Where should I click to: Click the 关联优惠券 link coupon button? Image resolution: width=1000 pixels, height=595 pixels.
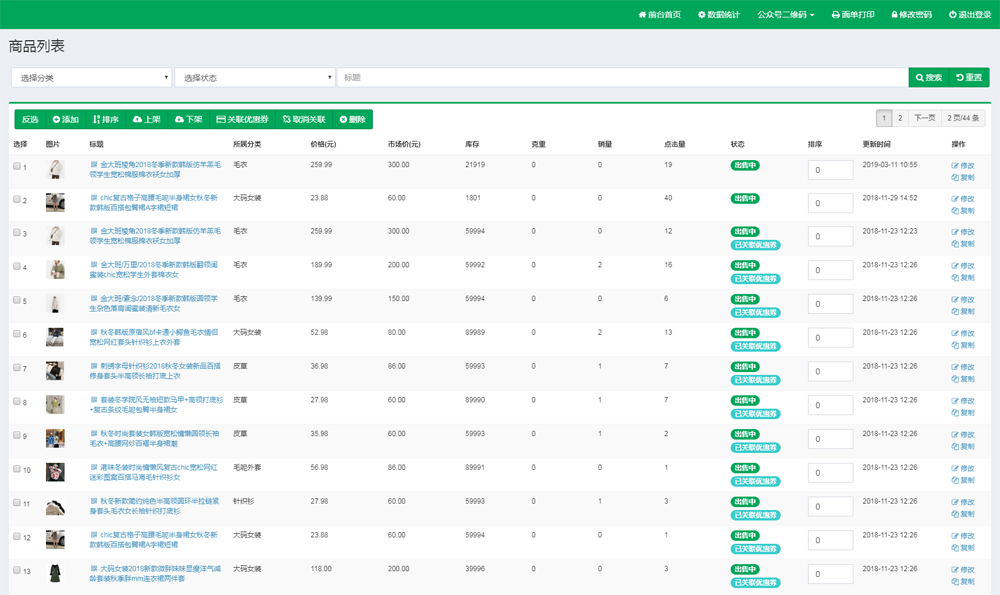pos(242,119)
